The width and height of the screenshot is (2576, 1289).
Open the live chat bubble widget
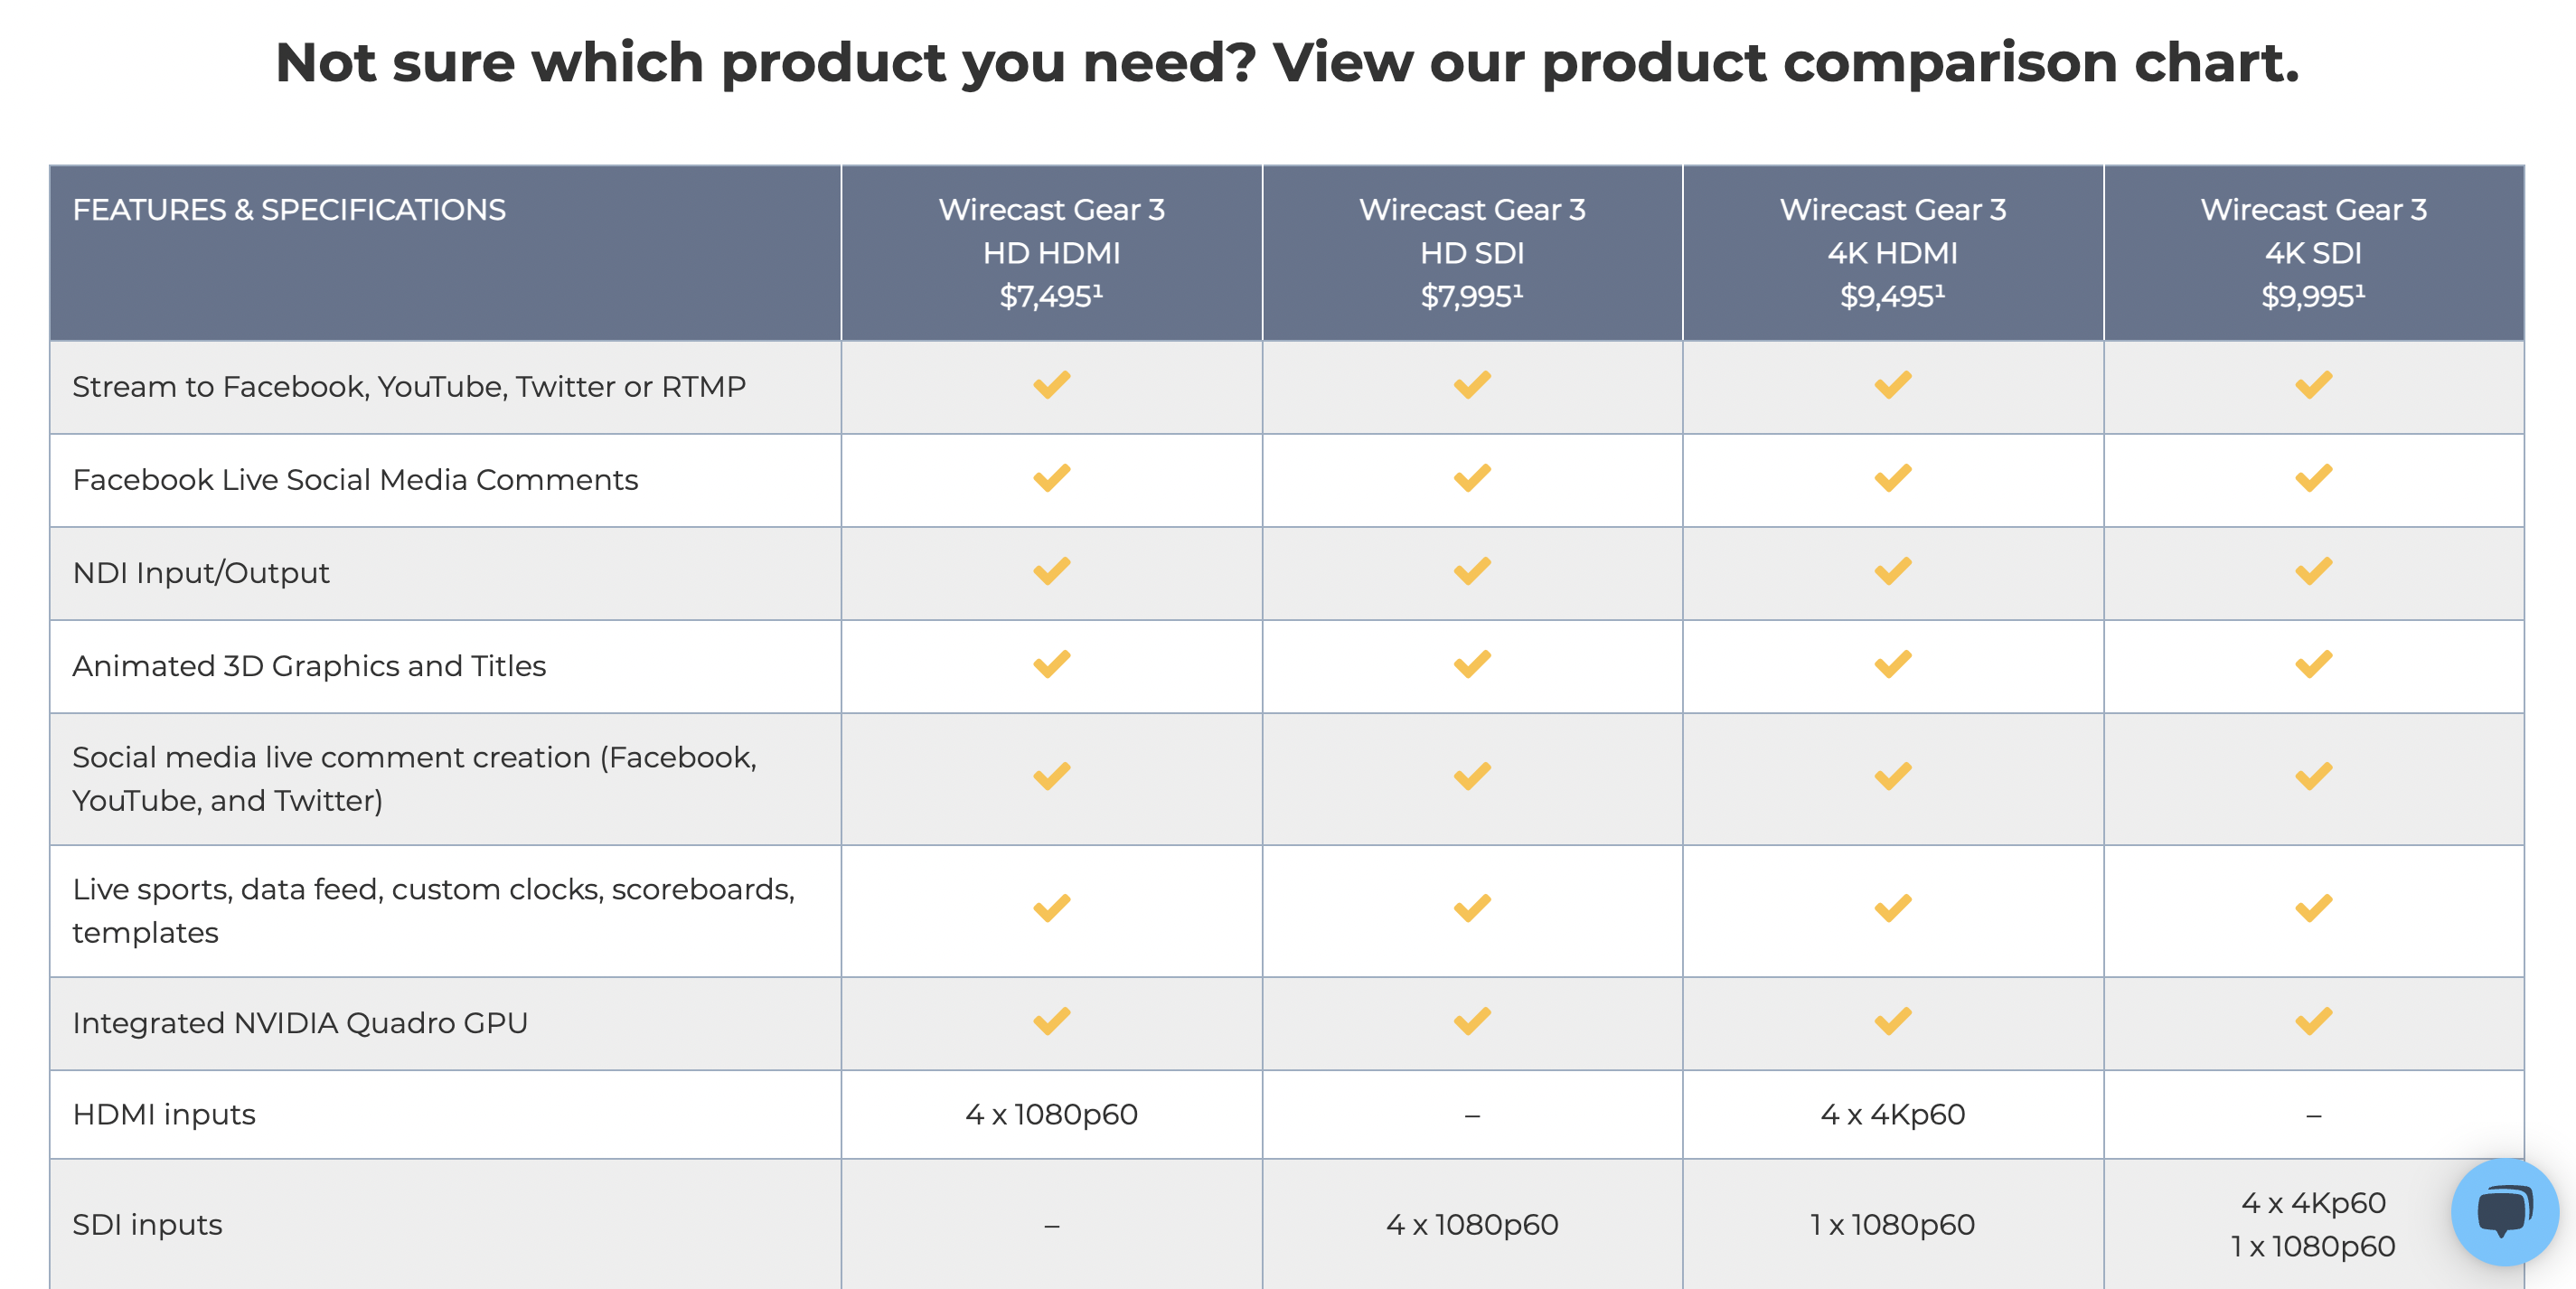coord(2504,1211)
